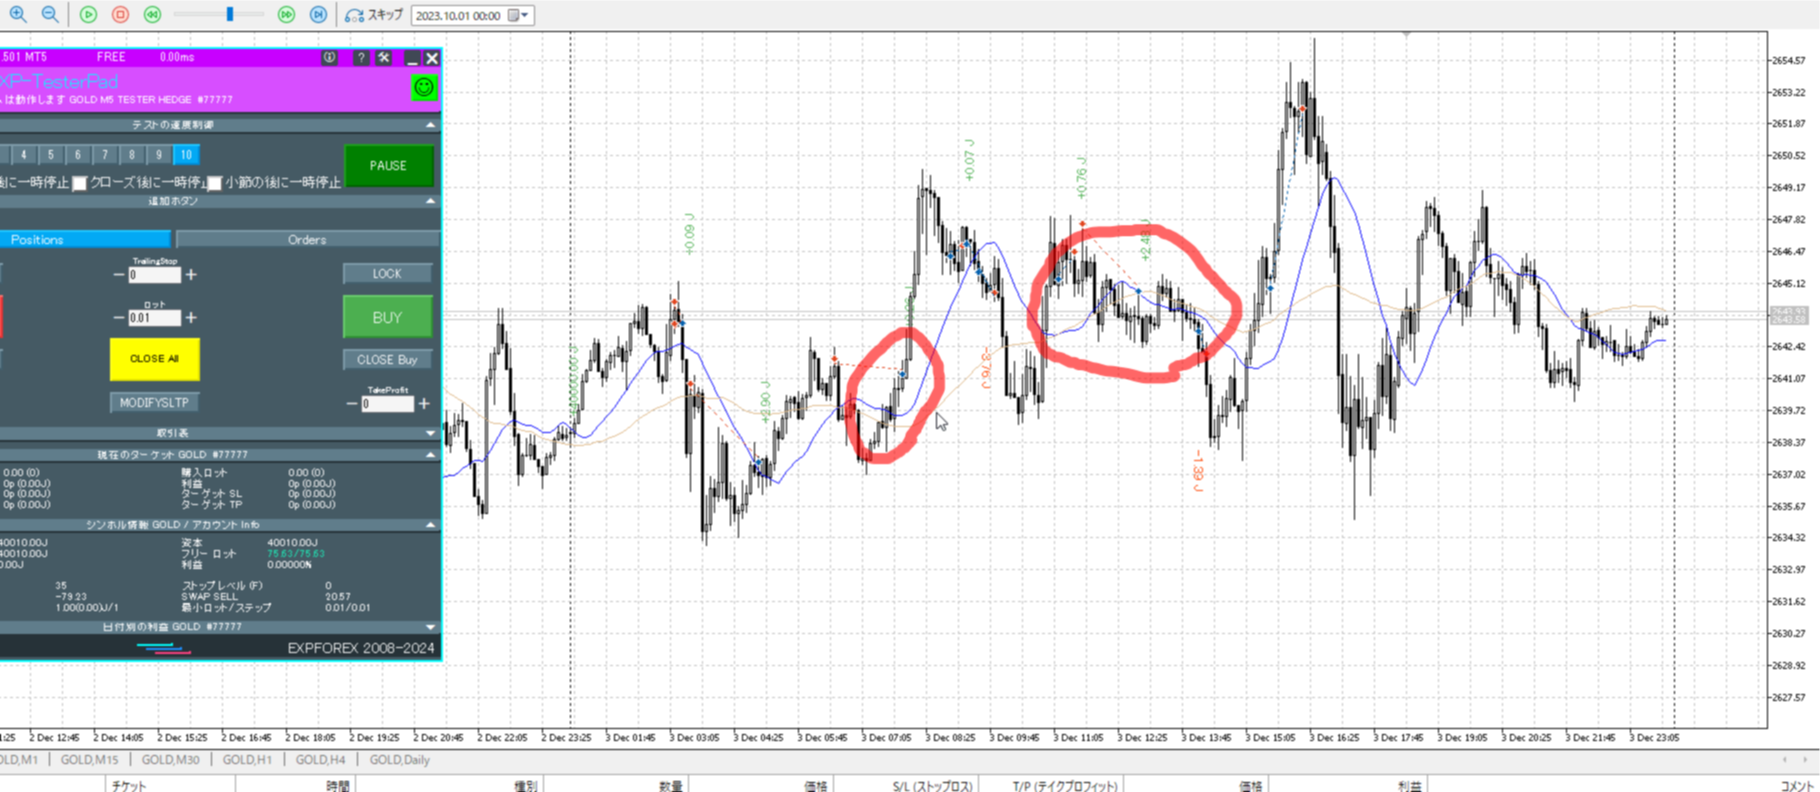The width and height of the screenshot is (1820, 792).
Task: Select speed level 10
Action: point(186,154)
